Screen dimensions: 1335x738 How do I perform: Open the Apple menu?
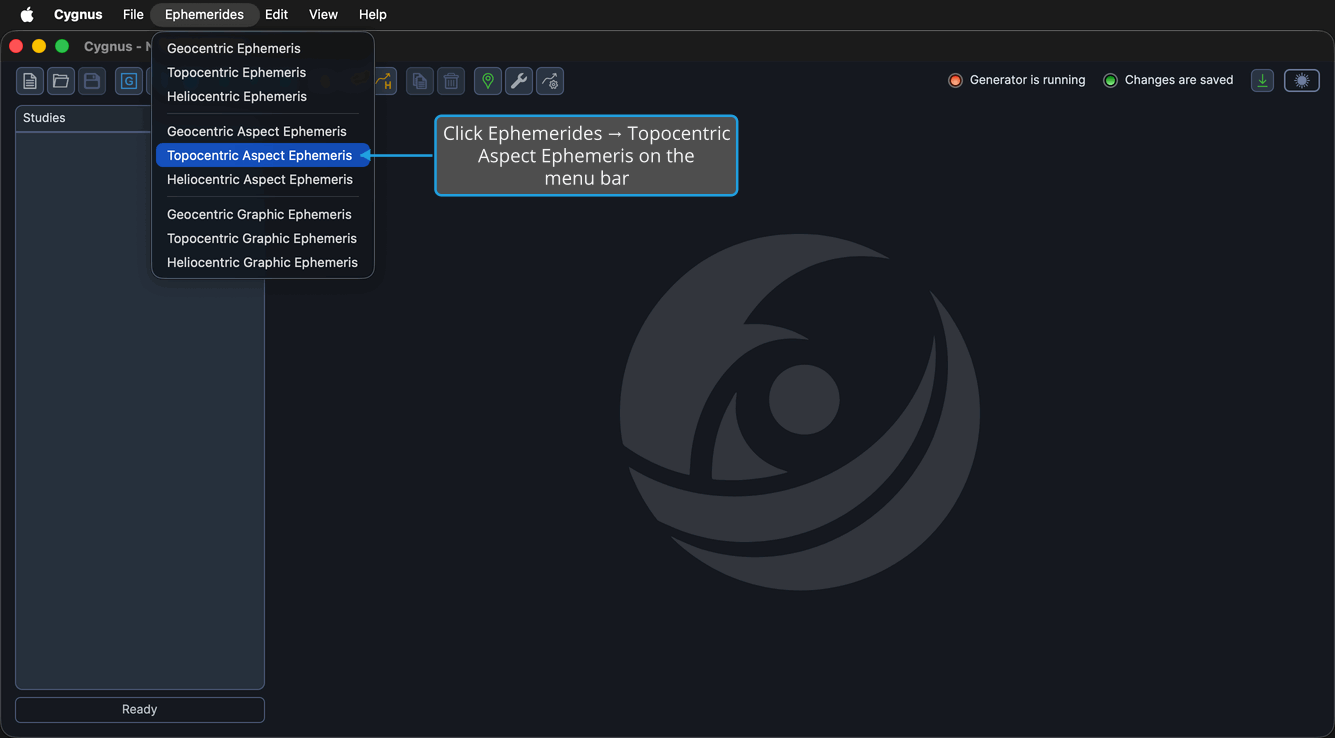click(27, 14)
